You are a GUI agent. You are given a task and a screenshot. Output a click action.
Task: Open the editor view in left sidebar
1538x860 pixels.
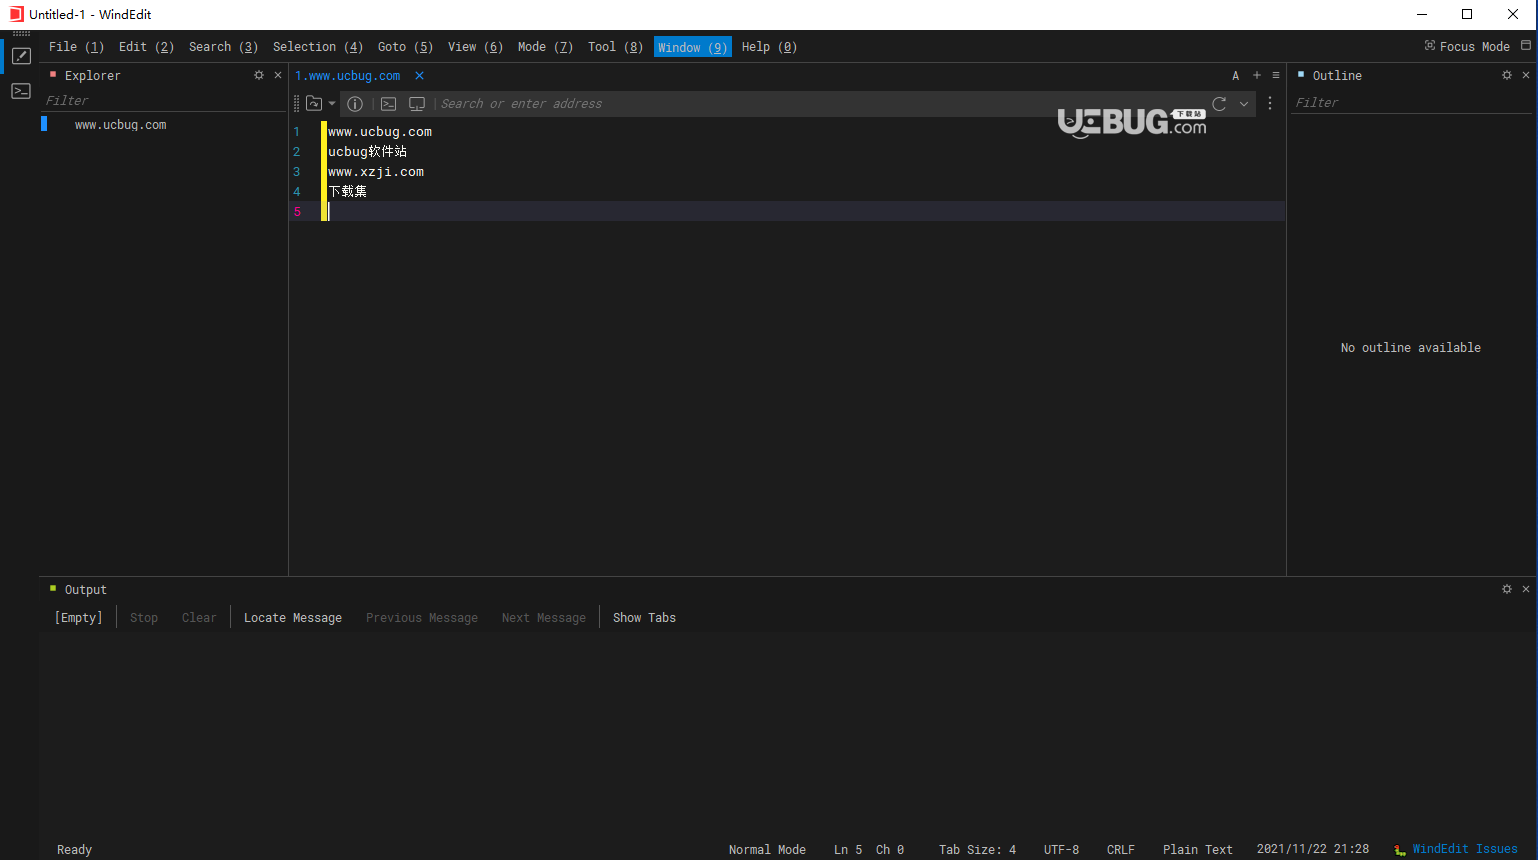click(21, 57)
